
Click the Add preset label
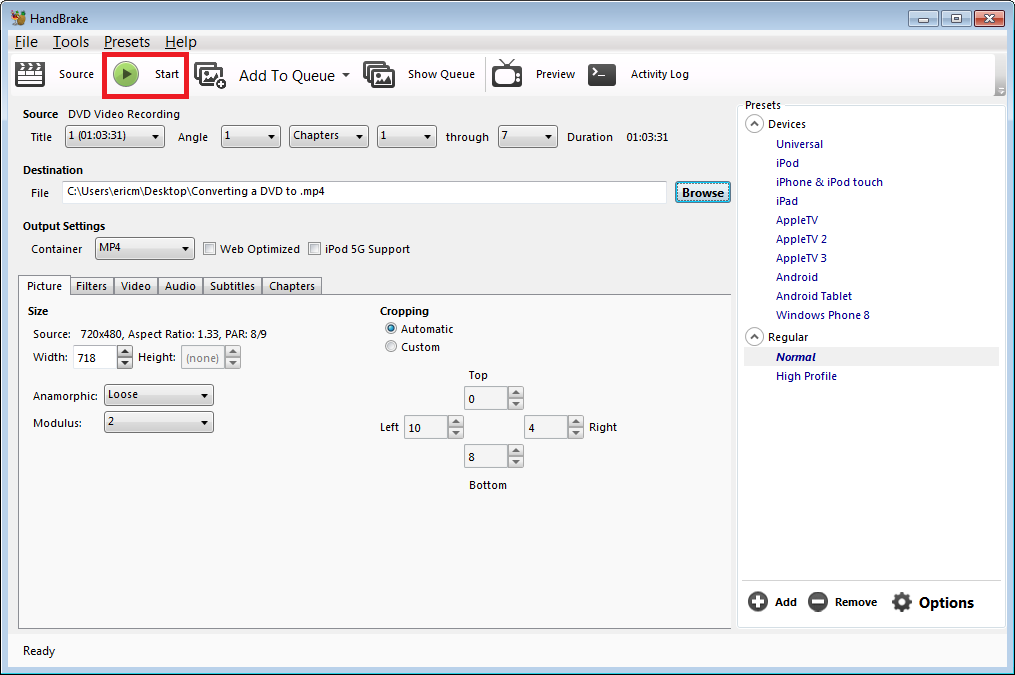click(x=786, y=603)
